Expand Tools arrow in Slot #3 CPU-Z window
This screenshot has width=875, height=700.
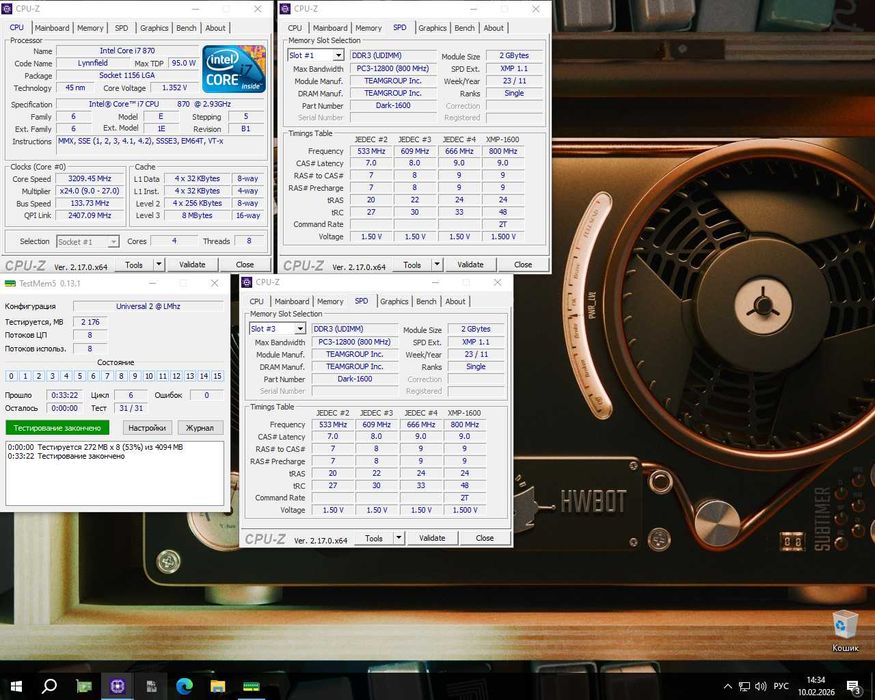[398, 538]
